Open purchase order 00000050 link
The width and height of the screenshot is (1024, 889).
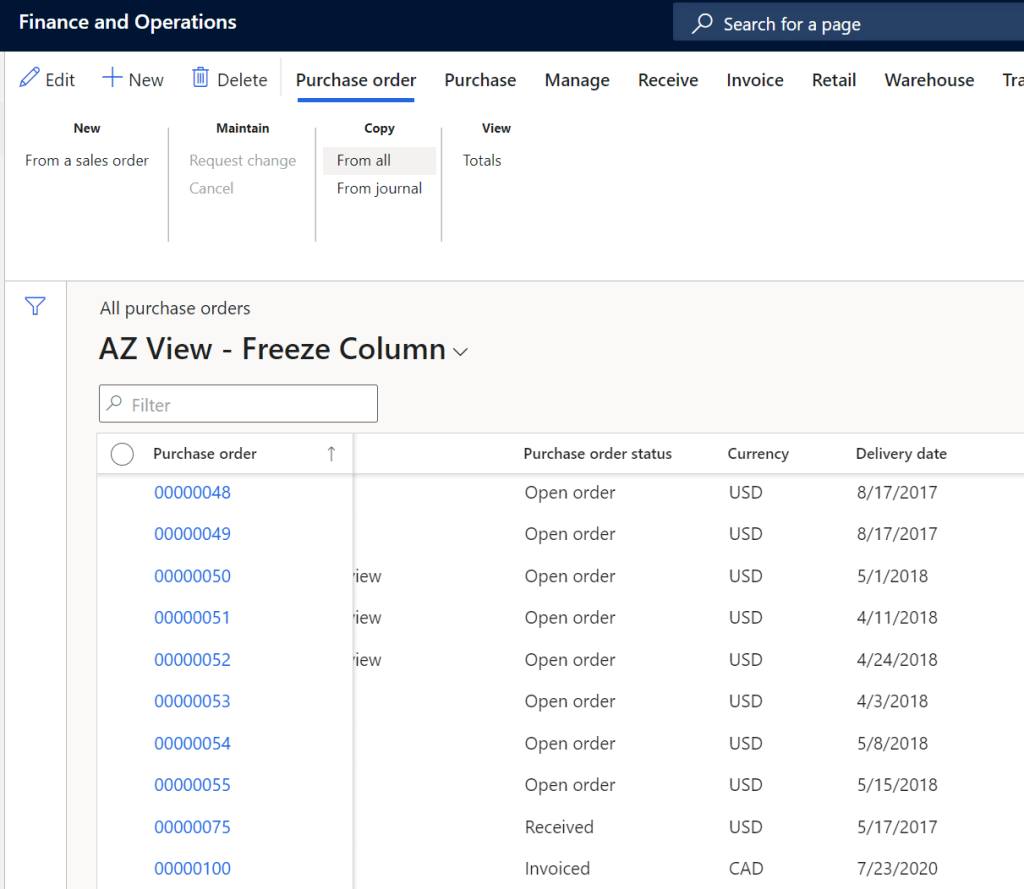coord(192,576)
